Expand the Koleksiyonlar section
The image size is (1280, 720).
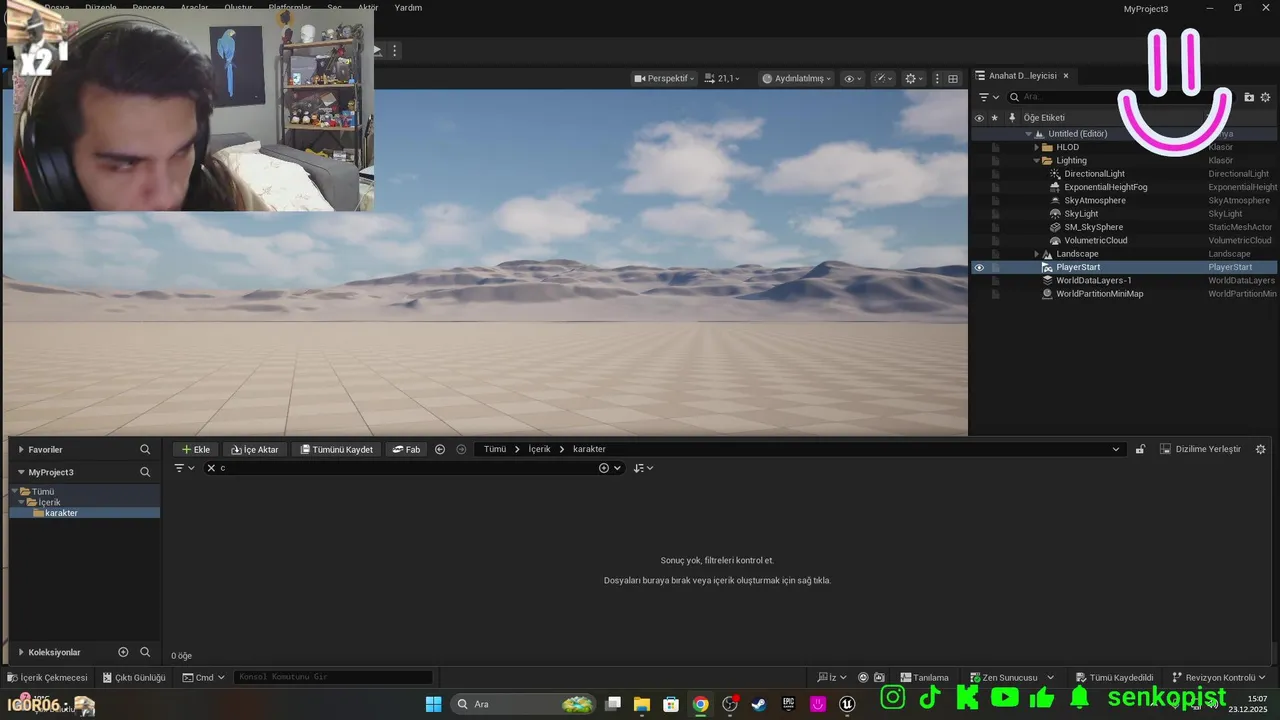point(21,653)
